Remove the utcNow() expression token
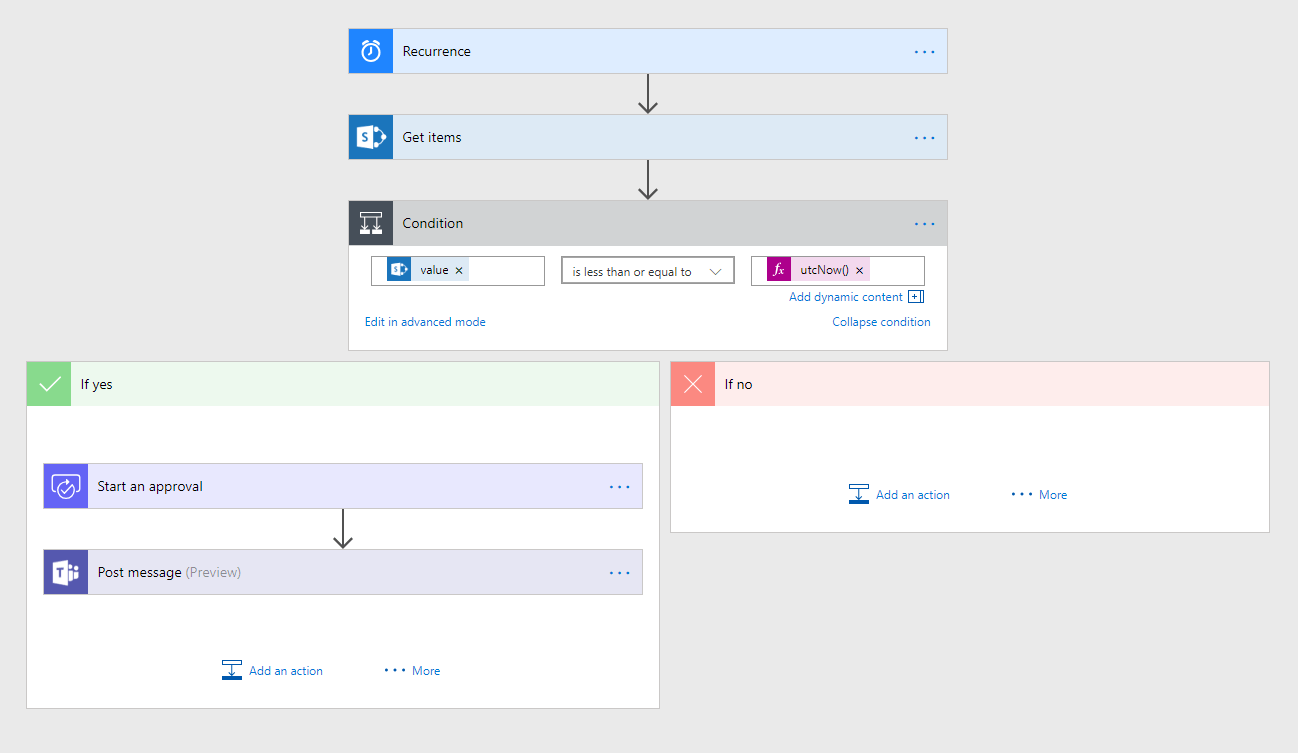This screenshot has width=1298, height=753. click(859, 270)
